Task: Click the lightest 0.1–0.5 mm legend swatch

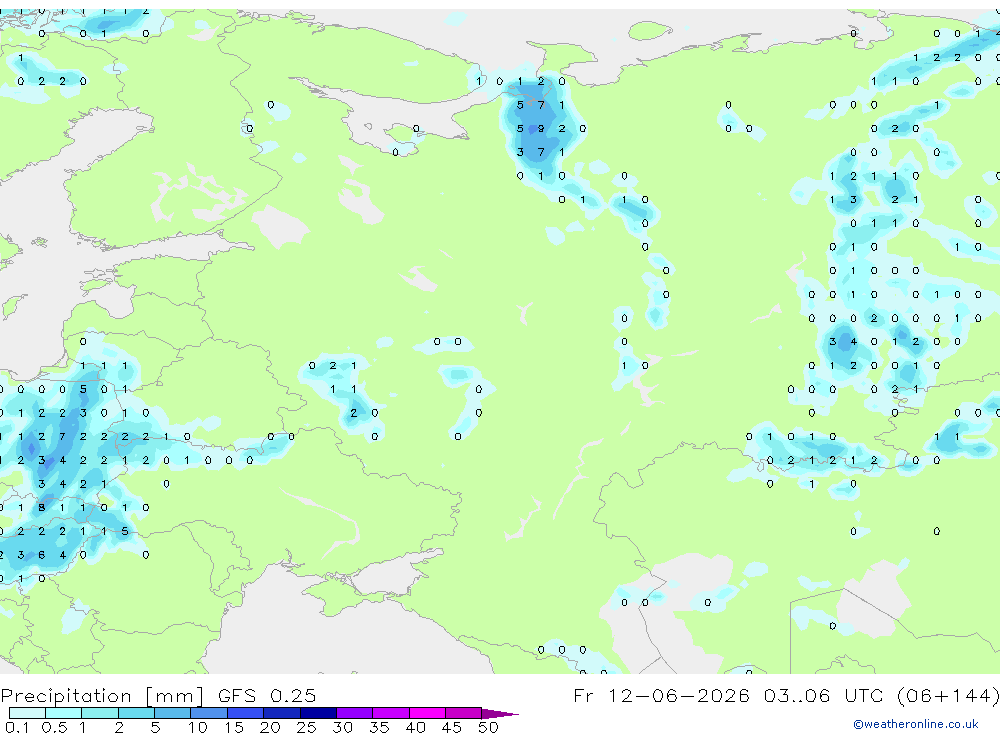Action: [x=27, y=713]
